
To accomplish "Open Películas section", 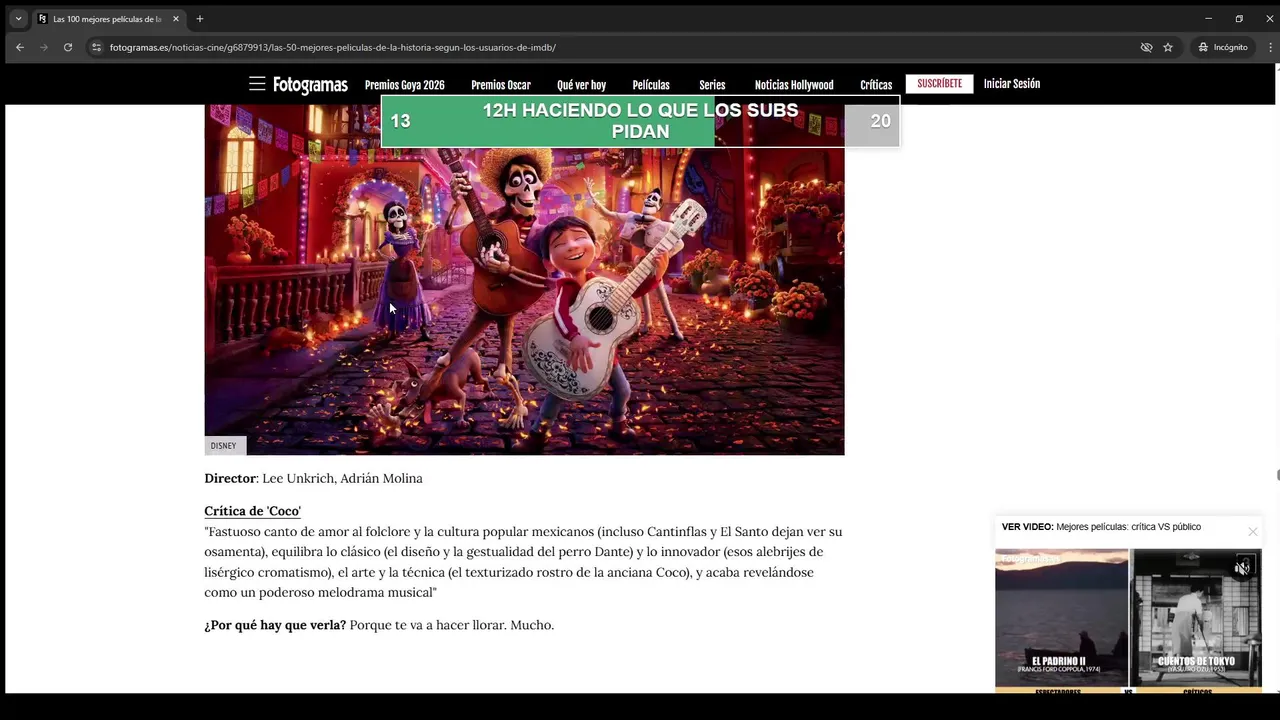I will click(x=651, y=85).
